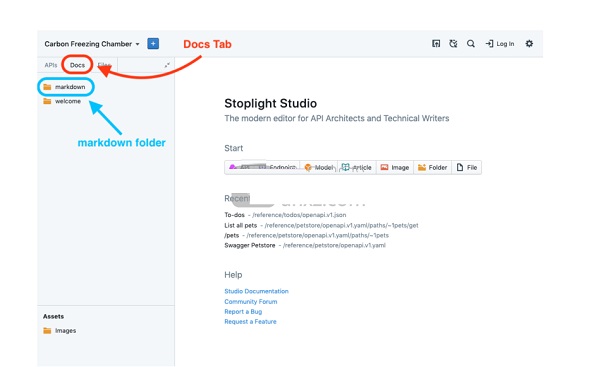Viewport: 600px width, 367px height.
Task: Switch to the Docs tab
Action: point(77,65)
